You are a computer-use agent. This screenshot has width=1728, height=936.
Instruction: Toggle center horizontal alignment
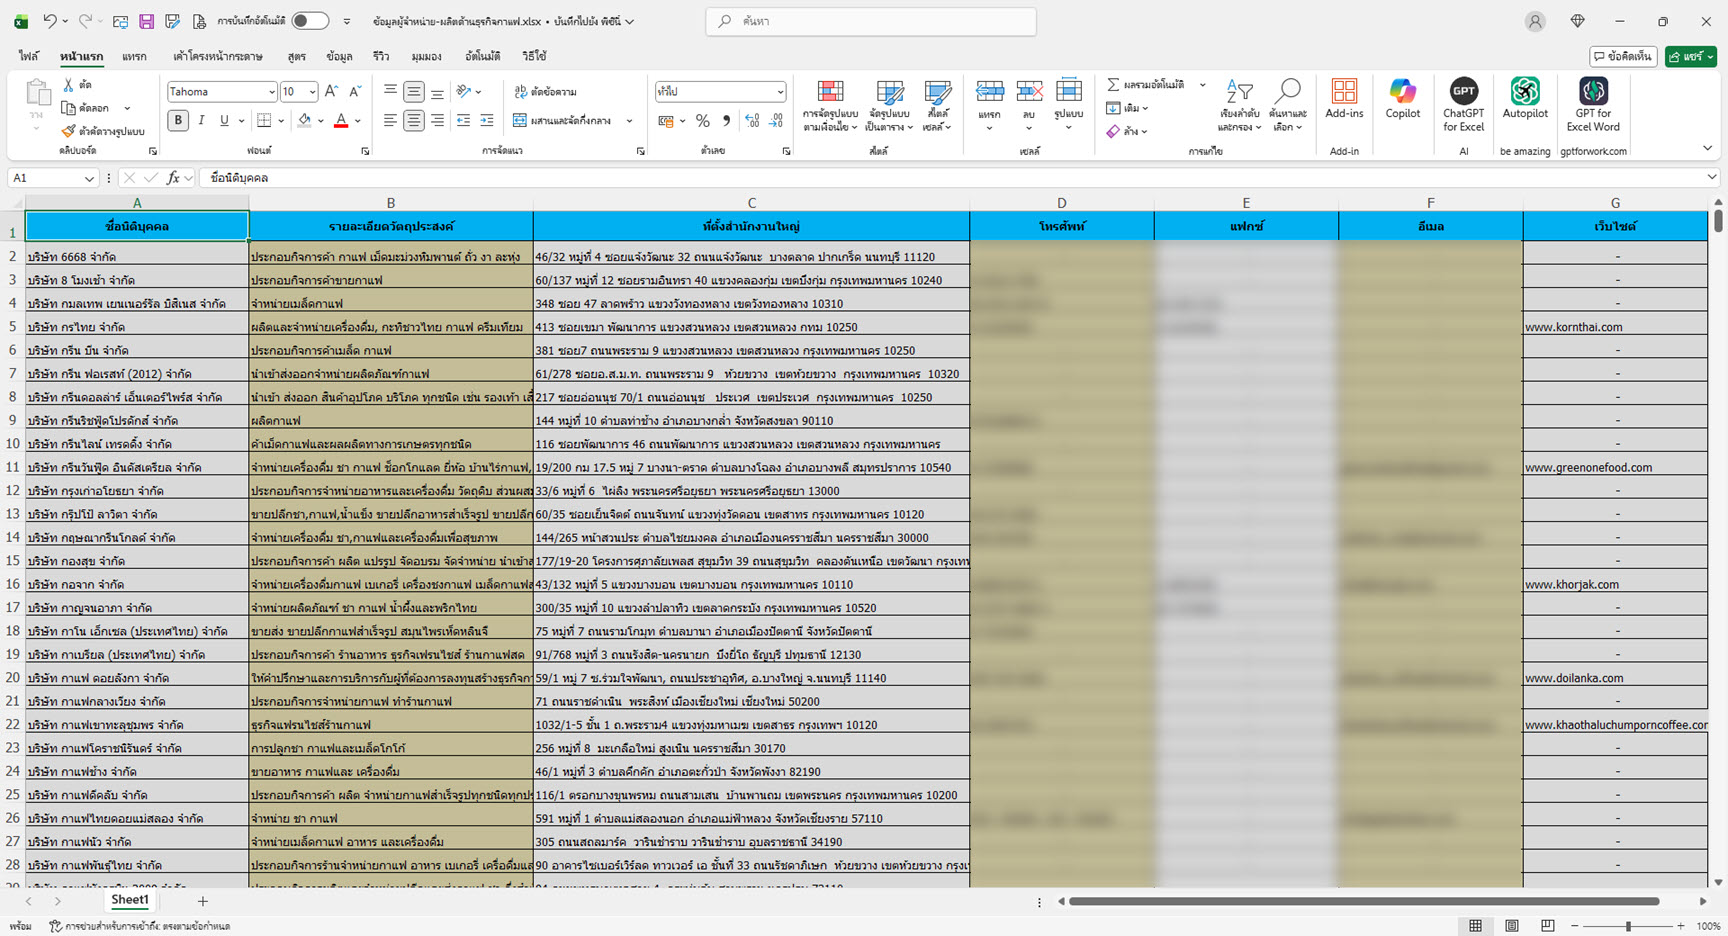pyautogui.click(x=414, y=121)
